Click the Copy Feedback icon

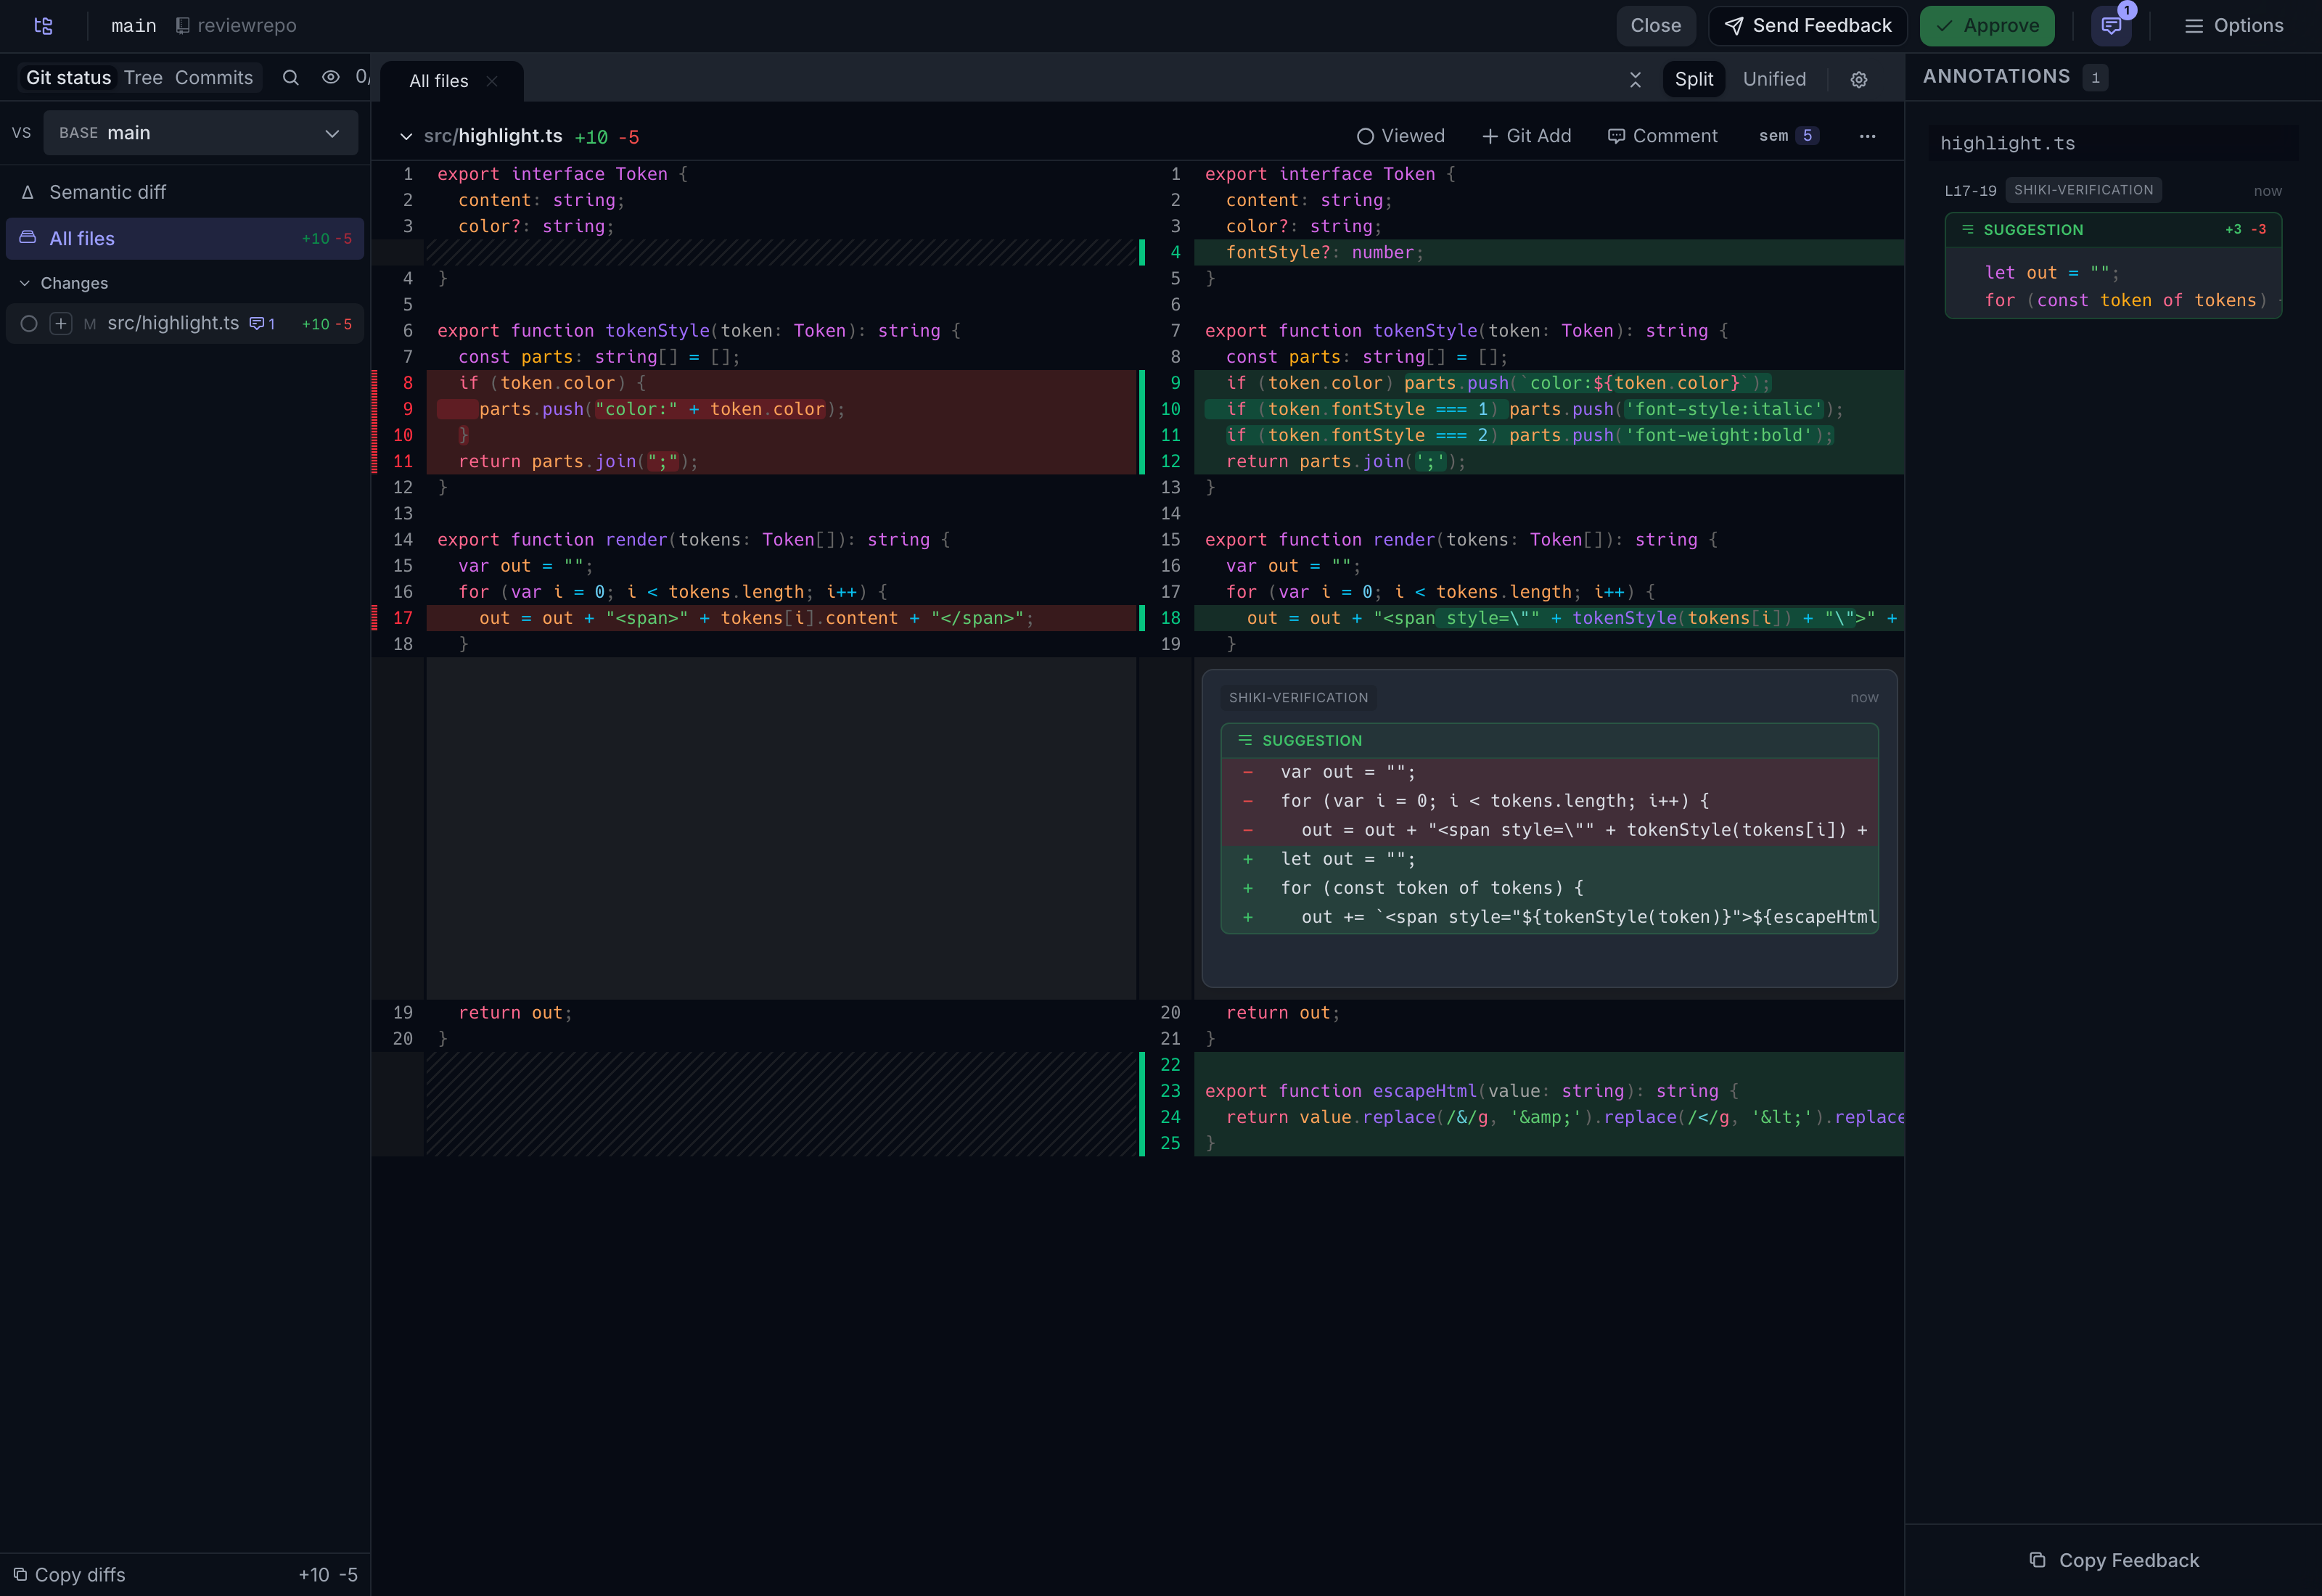click(x=2037, y=1560)
